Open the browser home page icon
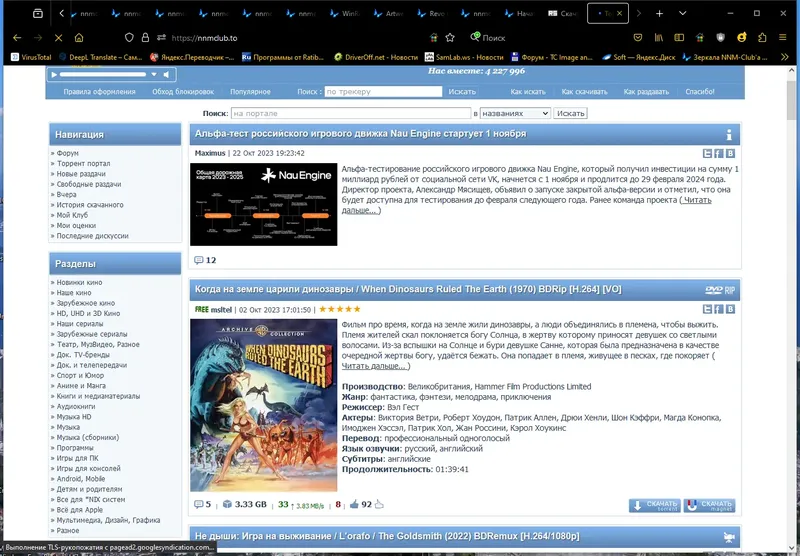This screenshot has width=800, height=556. click(x=79, y=38)
